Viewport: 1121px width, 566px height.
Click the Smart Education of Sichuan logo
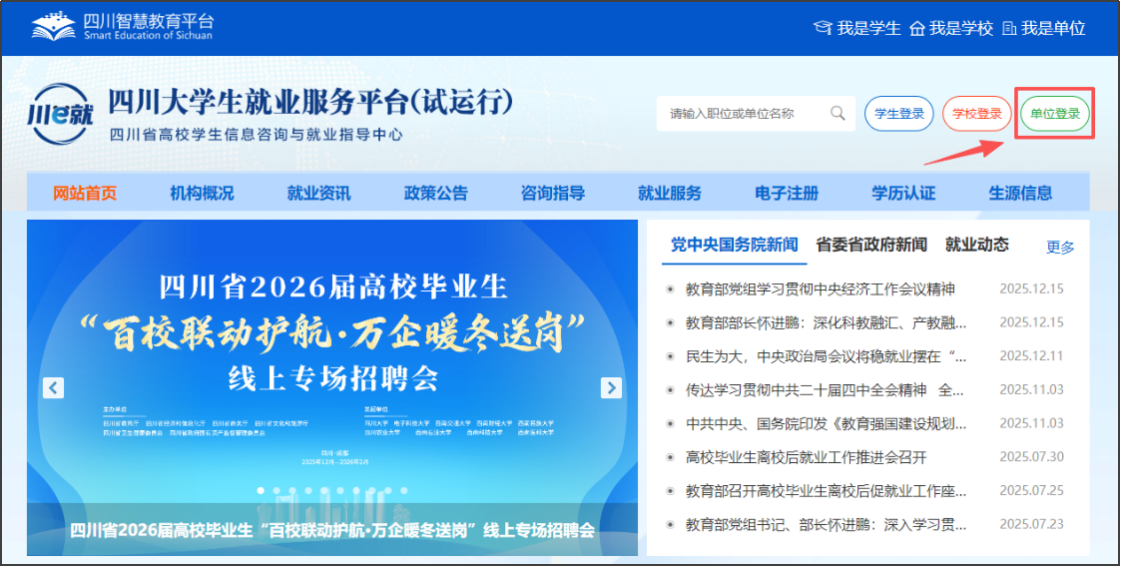click(123, 26)
